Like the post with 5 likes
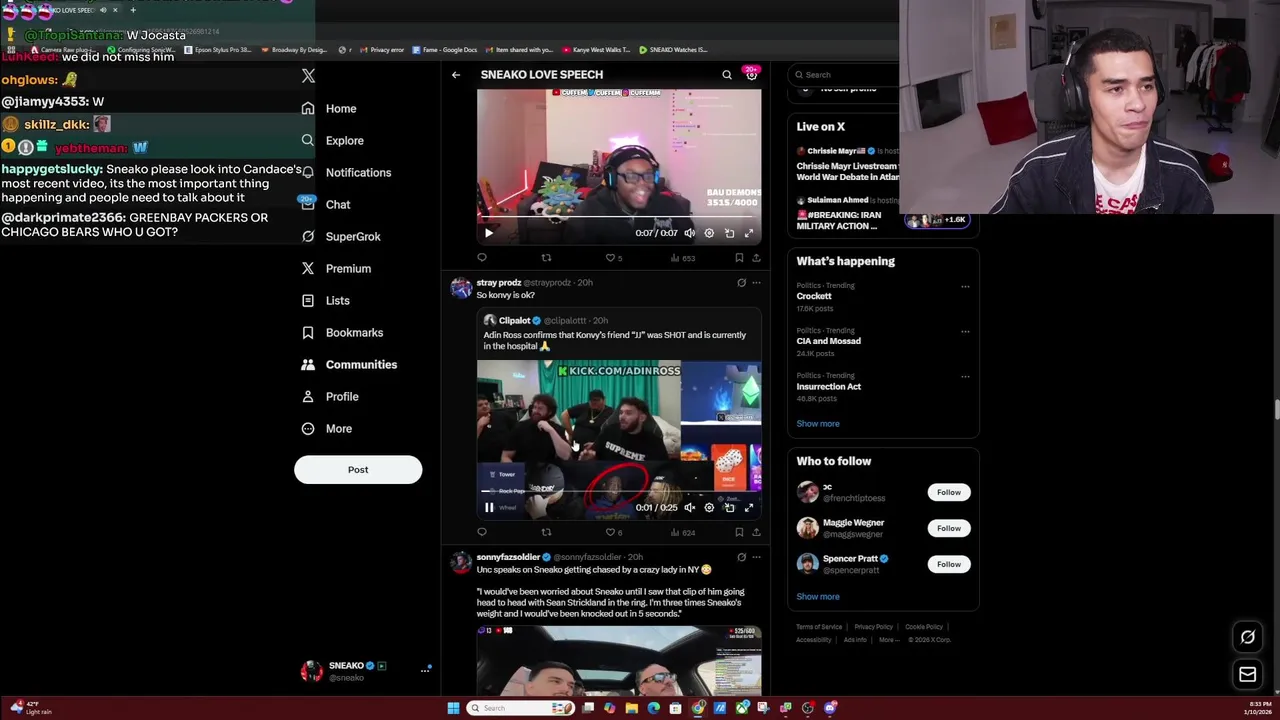1280x720 pixels. pos(613,258)
